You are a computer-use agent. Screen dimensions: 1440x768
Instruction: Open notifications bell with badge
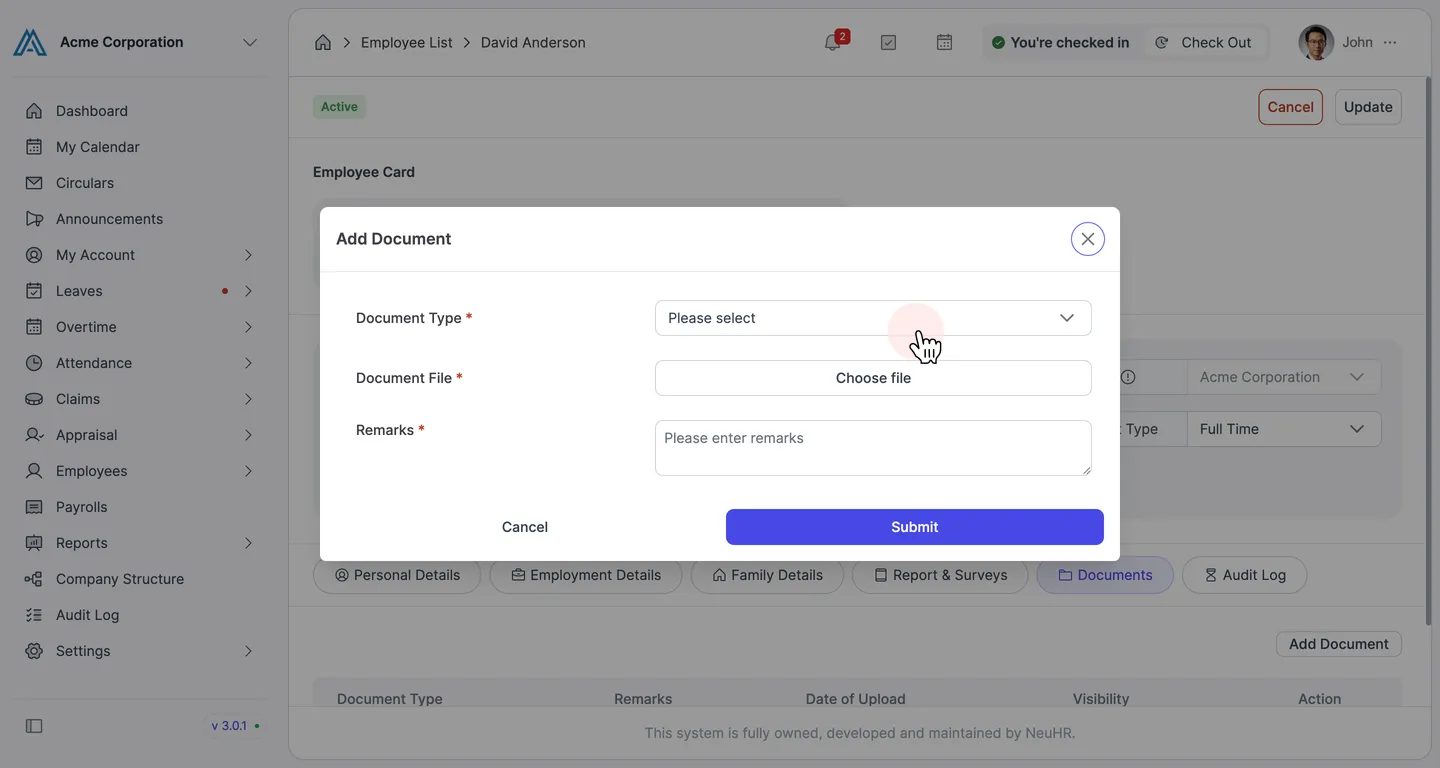(x=833, y=42)
